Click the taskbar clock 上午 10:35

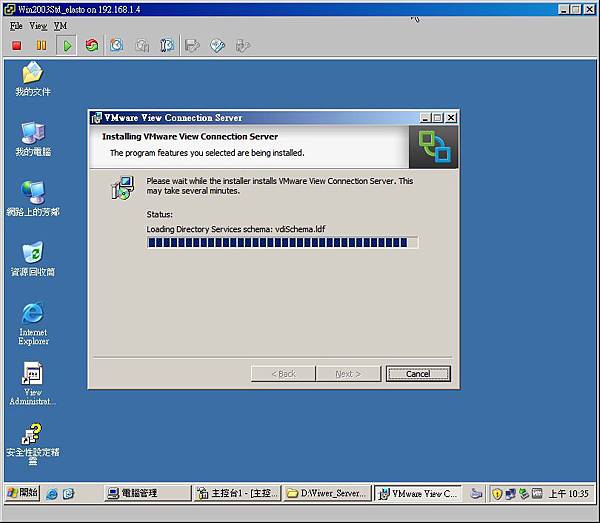click(x=569, y=494)
